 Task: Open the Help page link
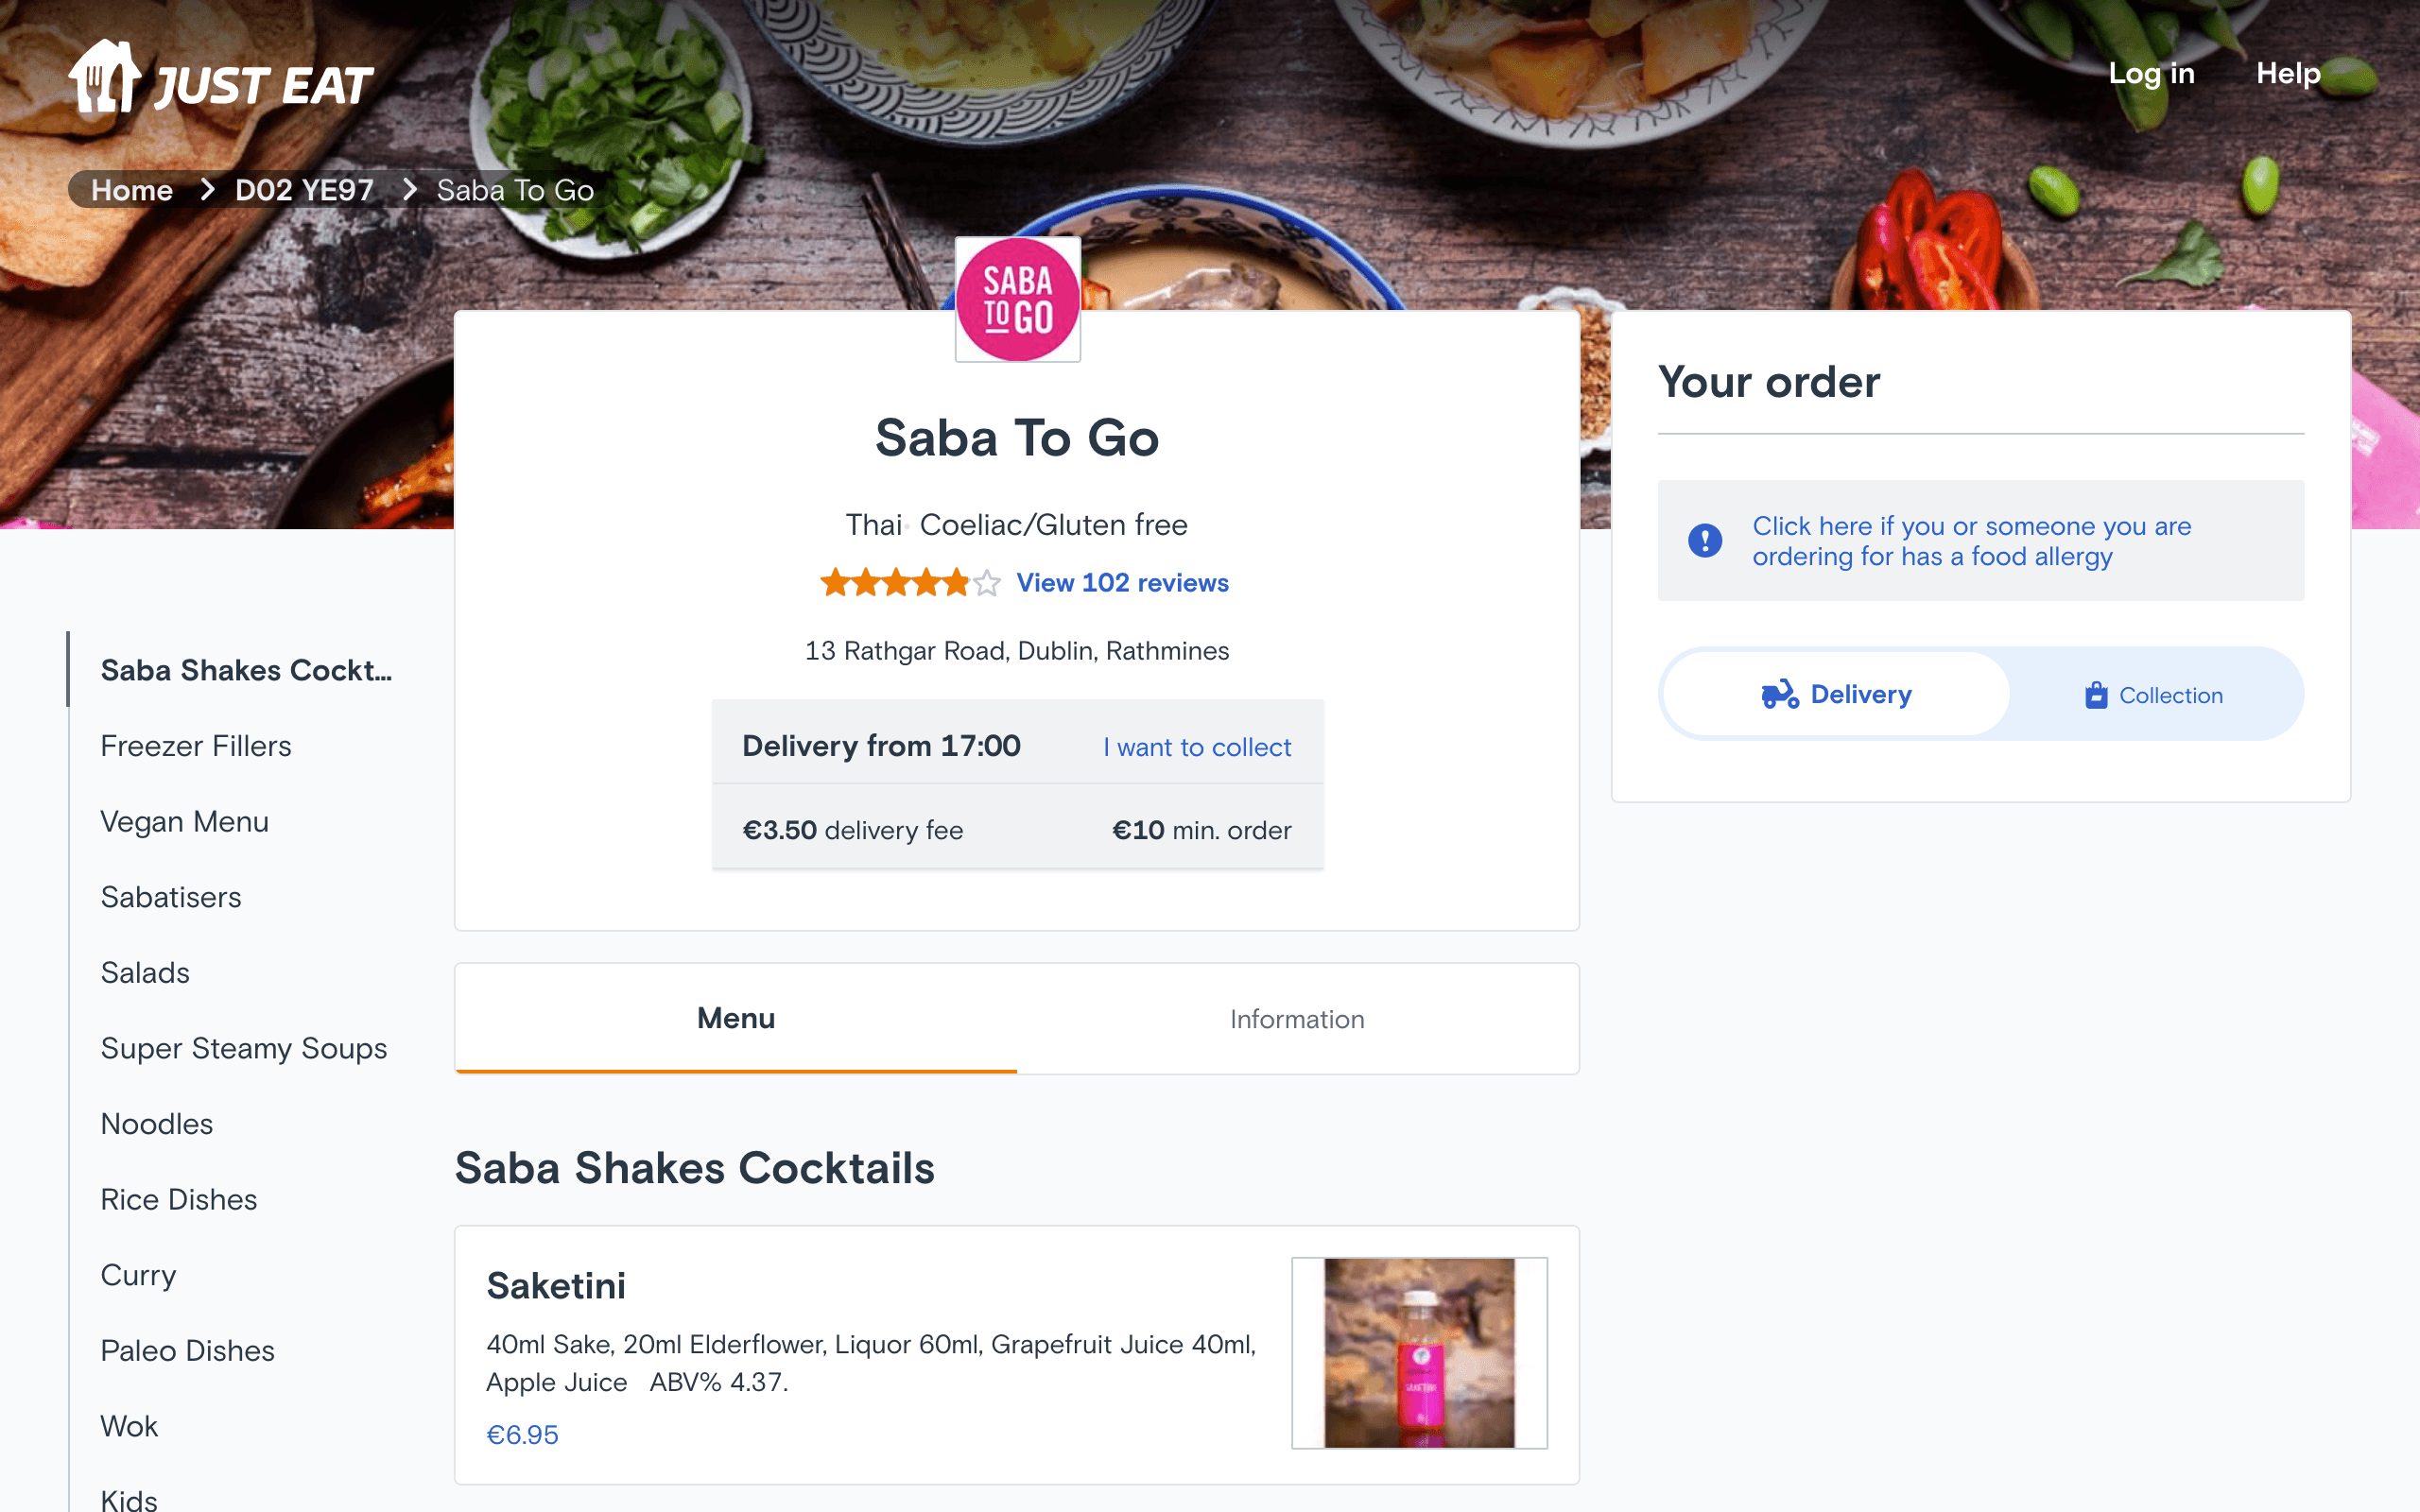2288,73
